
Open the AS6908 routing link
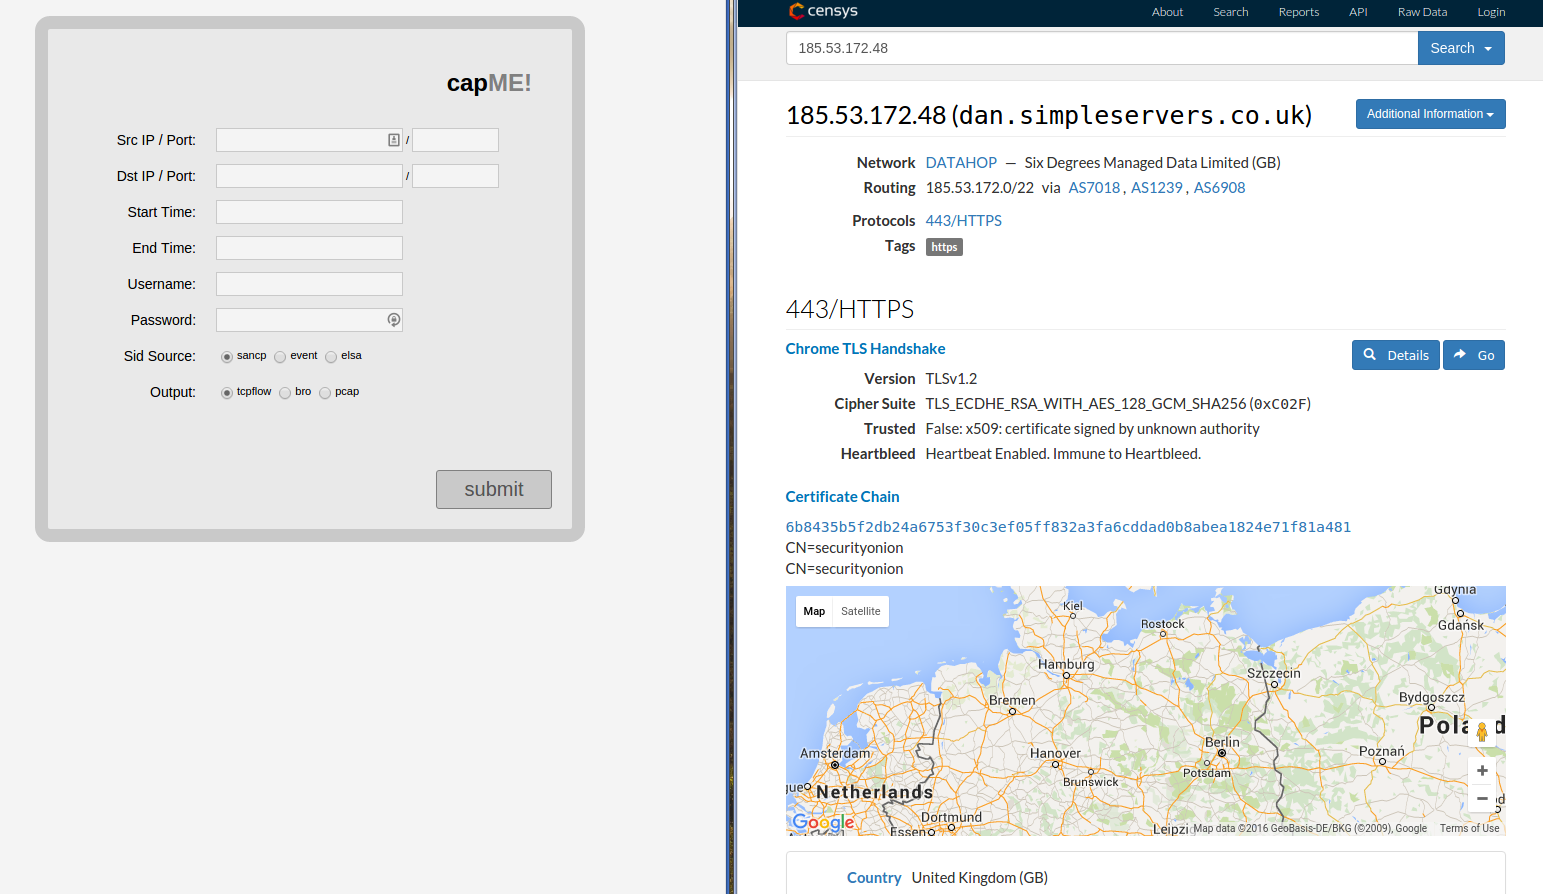[1220, 188]
